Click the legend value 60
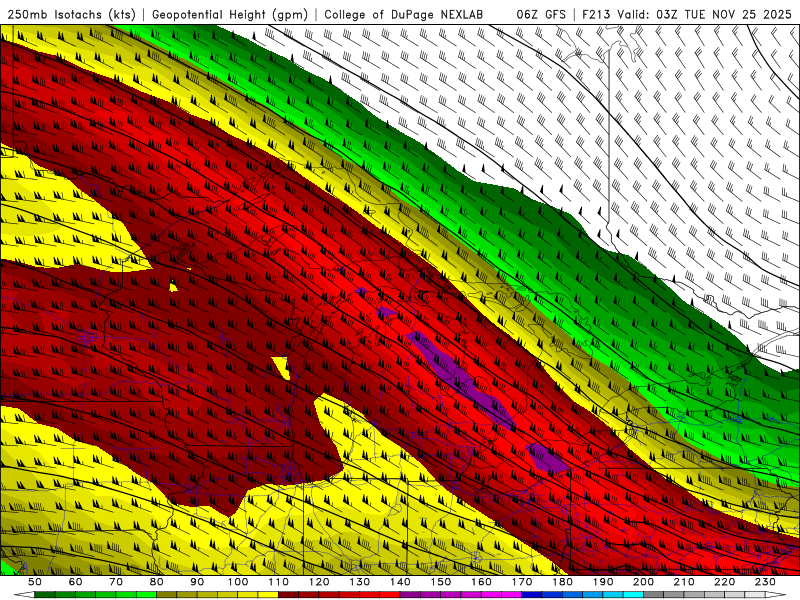 [76, 582]
